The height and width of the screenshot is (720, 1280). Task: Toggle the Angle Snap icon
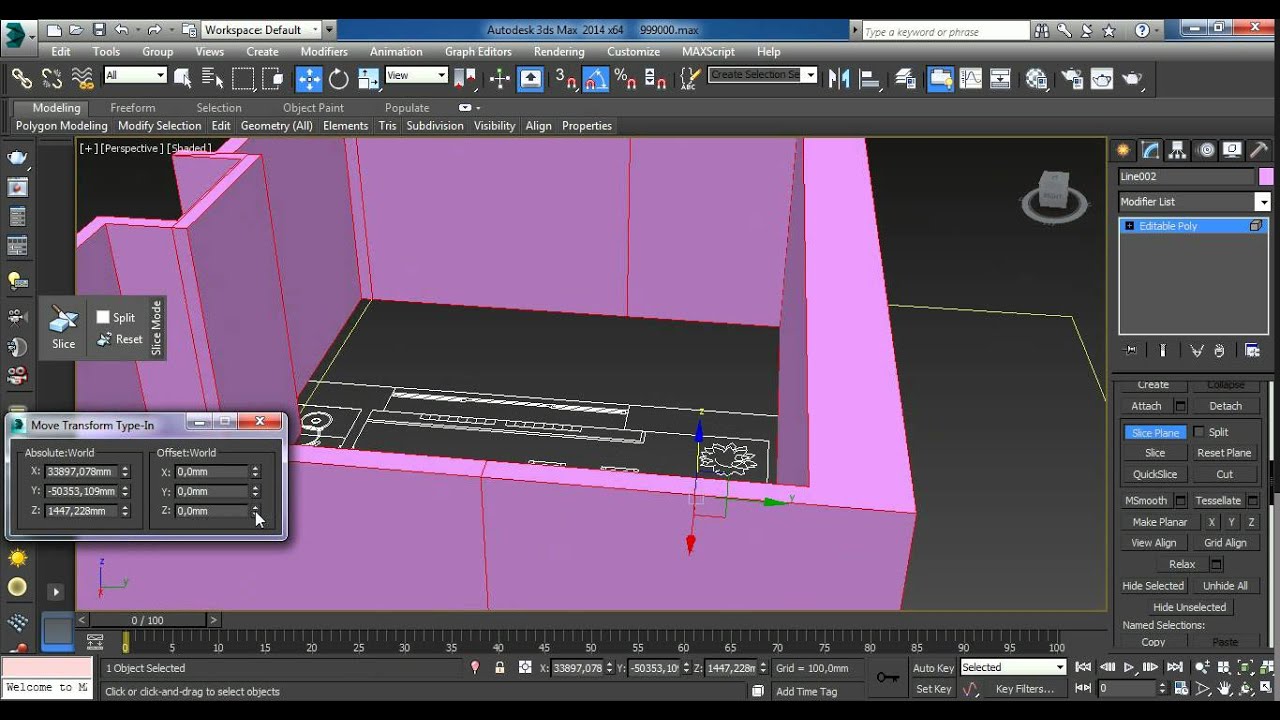[x=595, y=79]
